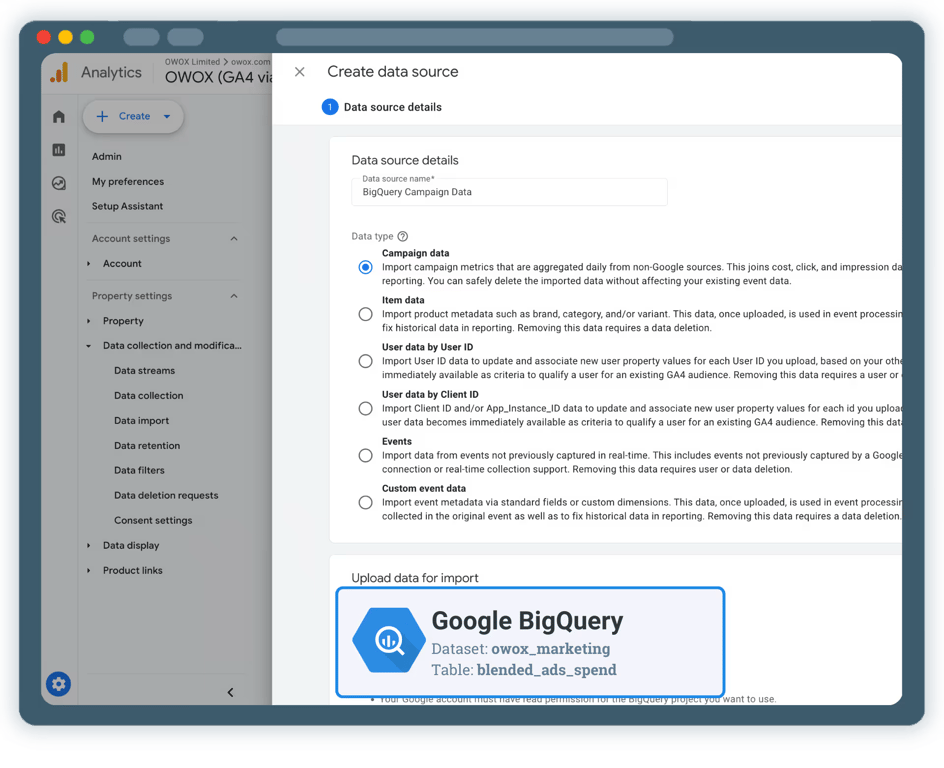Close the Create data source panel

[299, 72]
